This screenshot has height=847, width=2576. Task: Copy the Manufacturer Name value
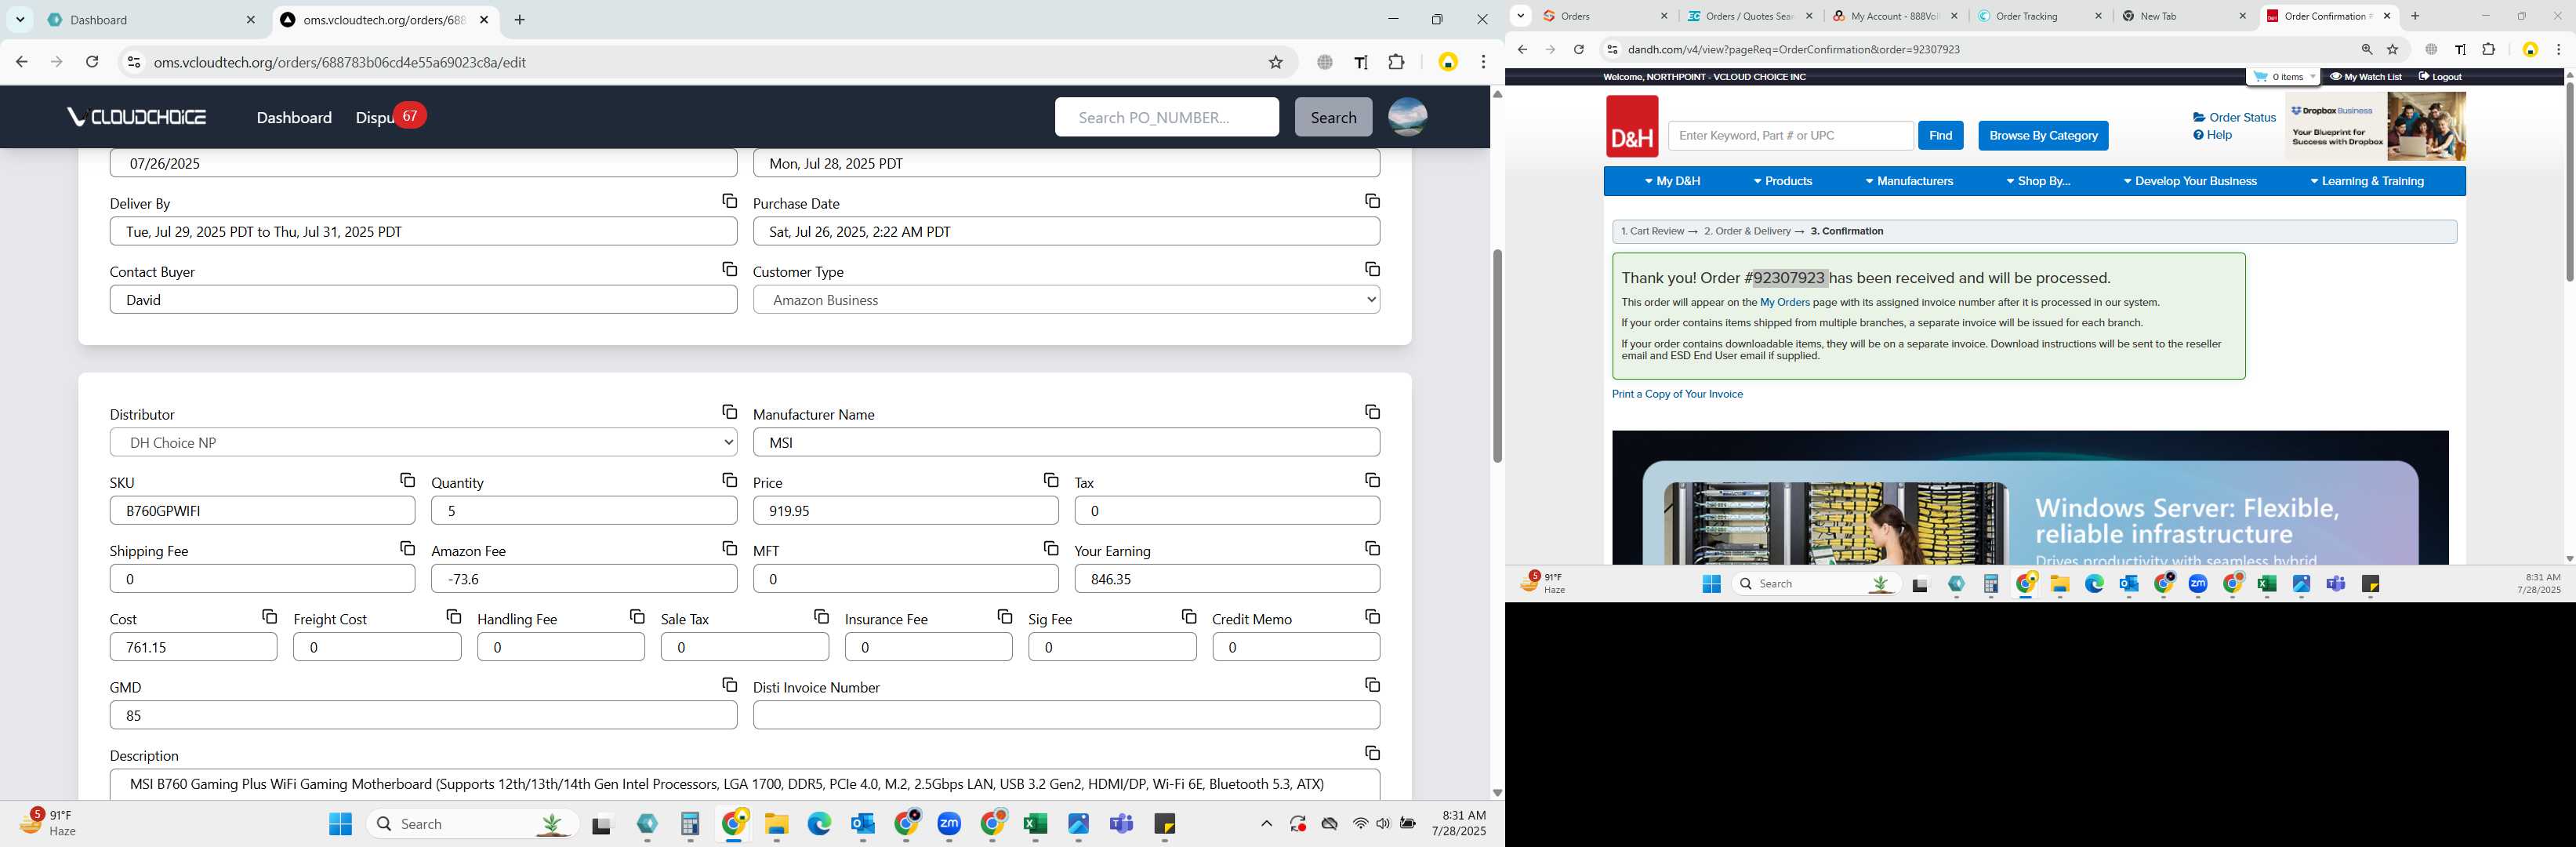(1372, 413)
